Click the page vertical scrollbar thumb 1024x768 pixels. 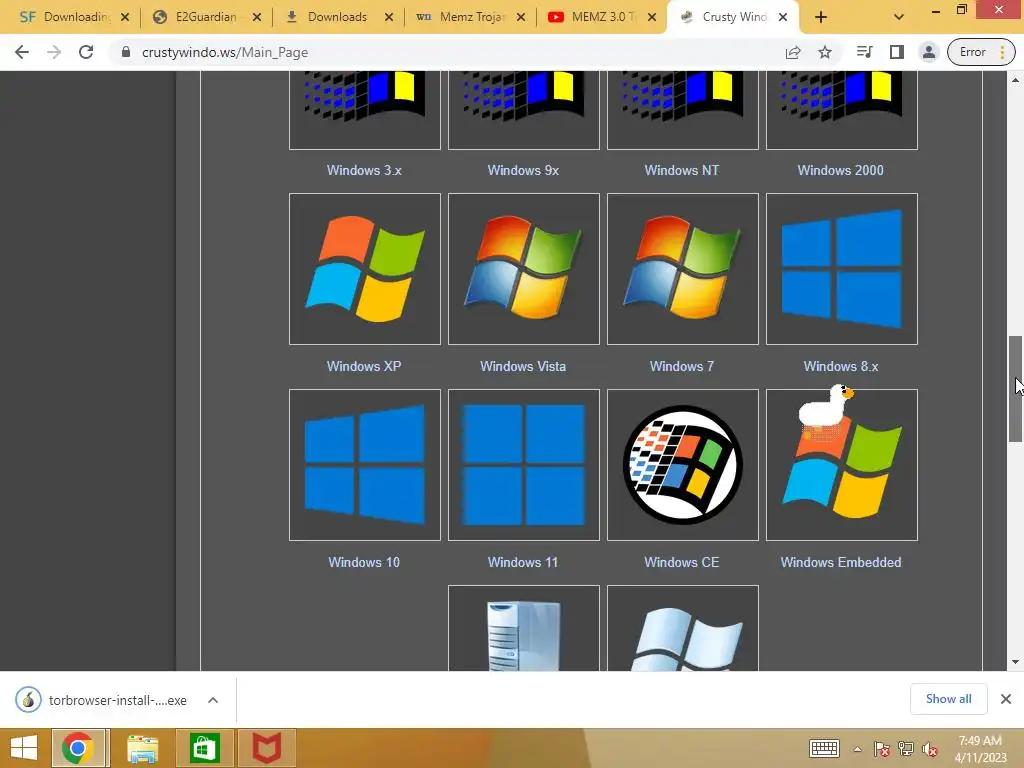pyautogui.click(x=1015, y=389)
